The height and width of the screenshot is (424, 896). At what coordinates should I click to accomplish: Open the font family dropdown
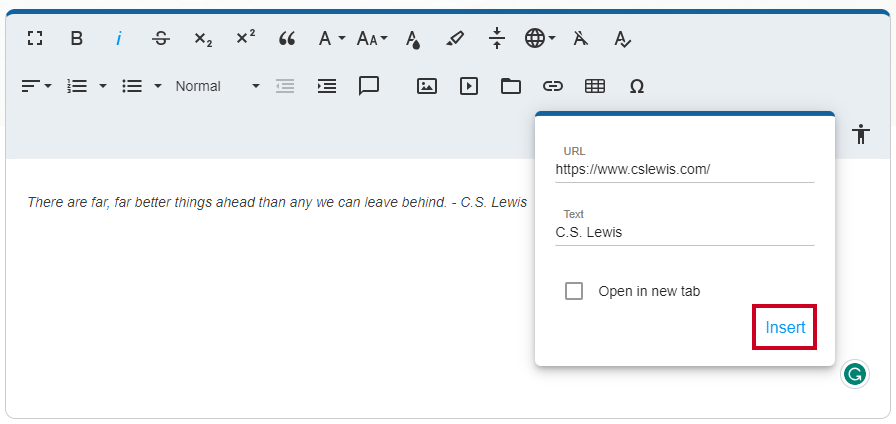pos(331,39)
